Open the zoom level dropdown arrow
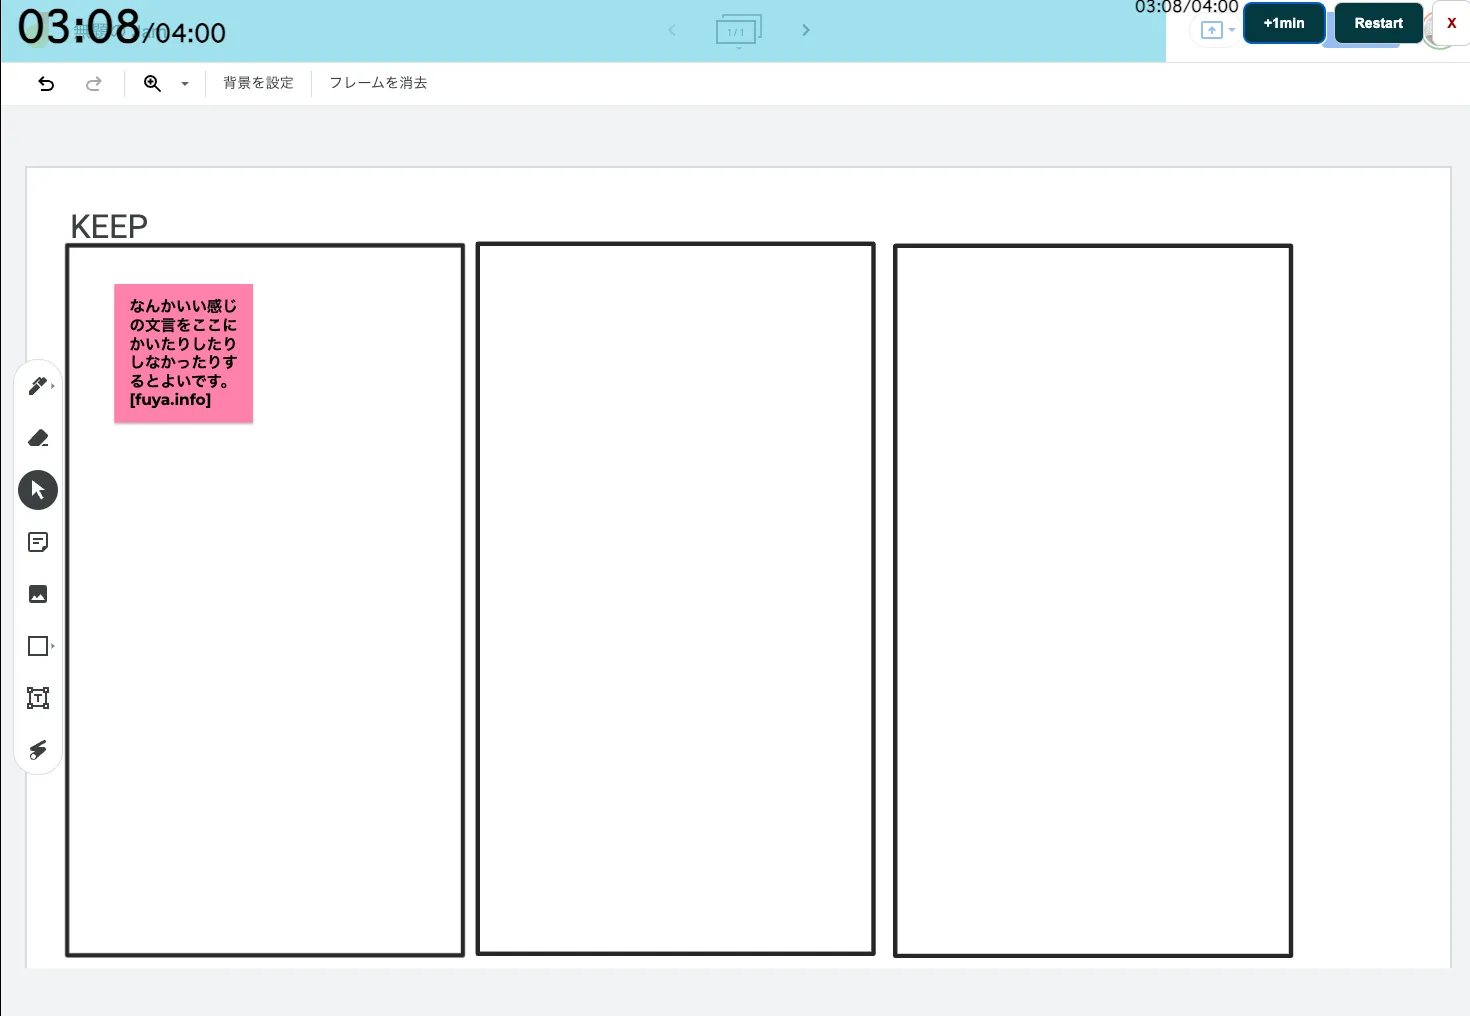This screenshot has width=1470, height=1016. 185,84
